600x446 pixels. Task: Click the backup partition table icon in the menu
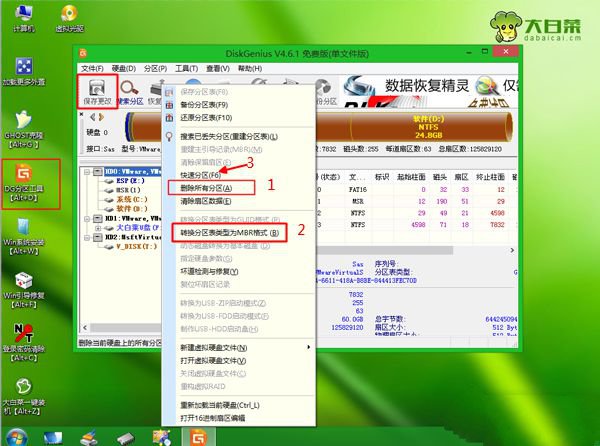169,105
